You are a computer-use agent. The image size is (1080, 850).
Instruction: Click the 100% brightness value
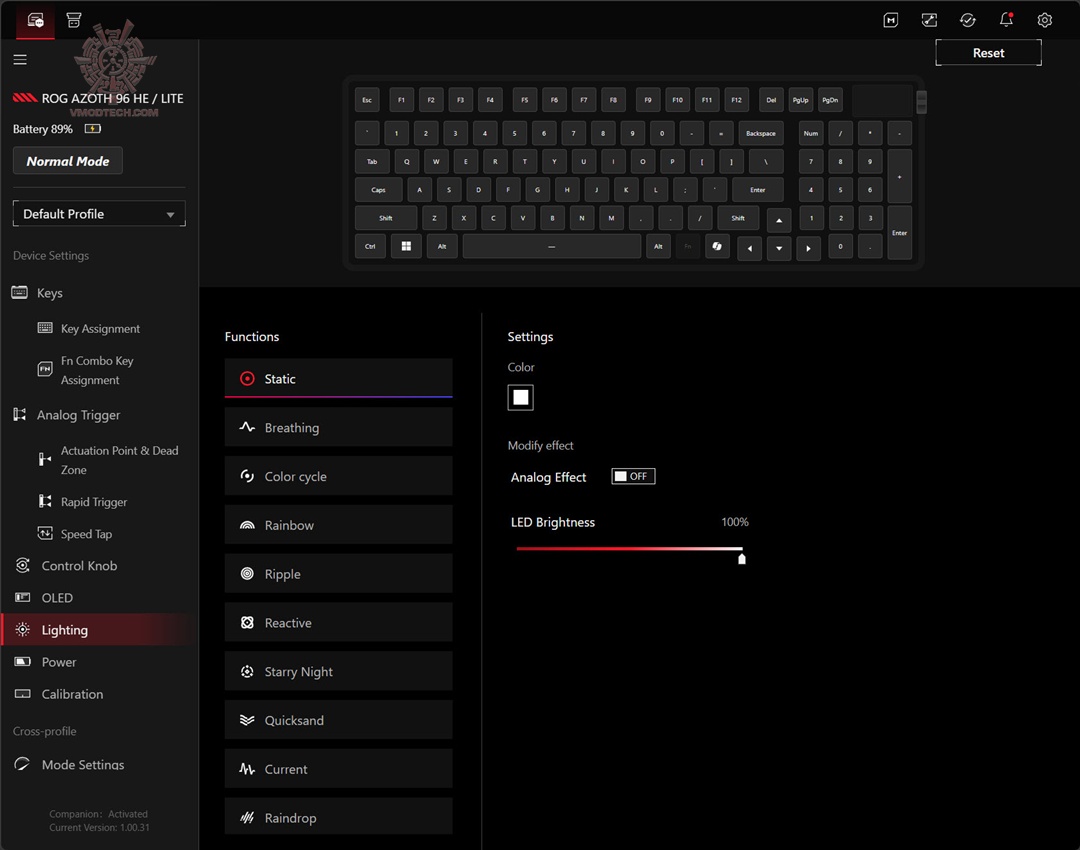(735, 522)
